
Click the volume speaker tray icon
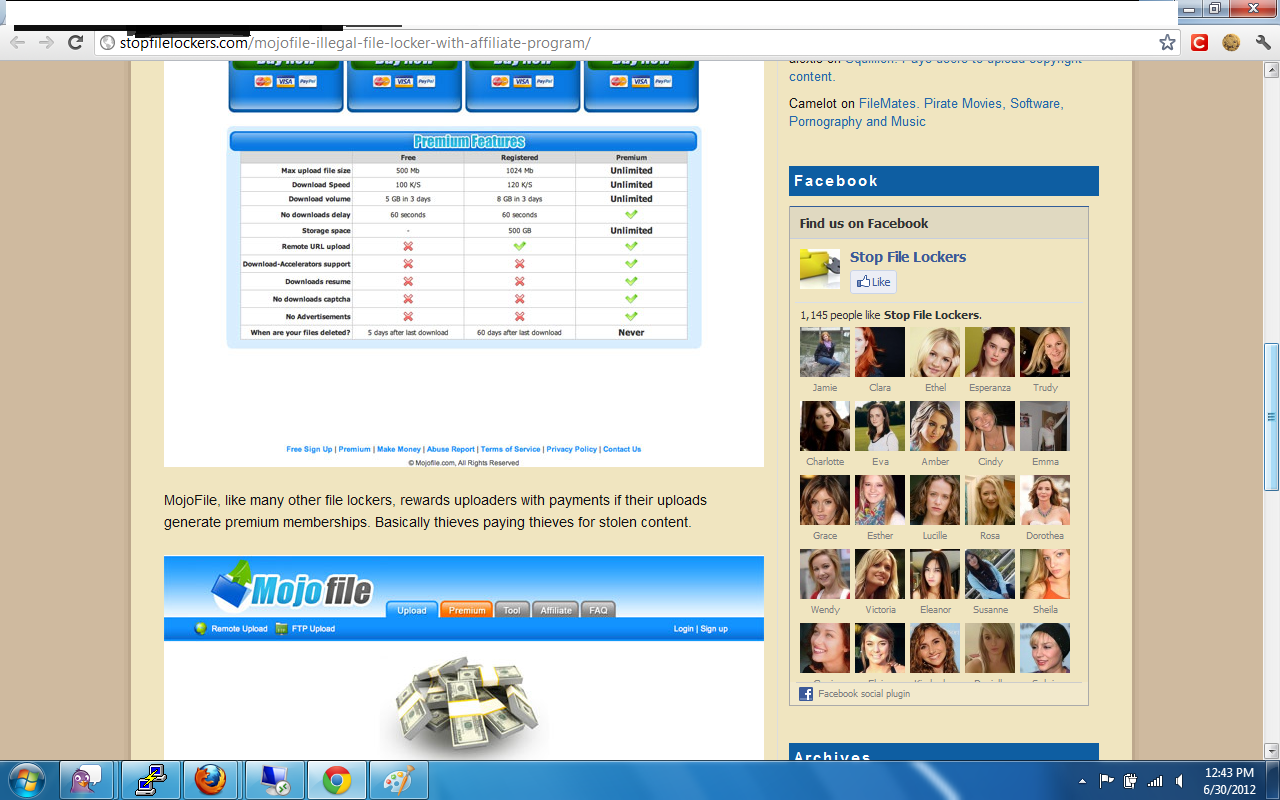coord(1180,780)
